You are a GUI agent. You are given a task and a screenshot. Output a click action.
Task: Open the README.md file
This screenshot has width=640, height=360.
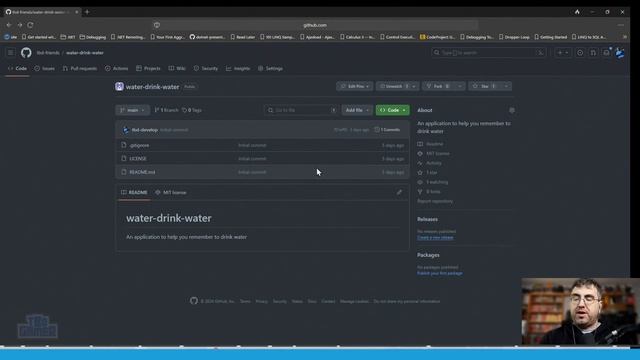pyautogui.click(x=142, y=172)
